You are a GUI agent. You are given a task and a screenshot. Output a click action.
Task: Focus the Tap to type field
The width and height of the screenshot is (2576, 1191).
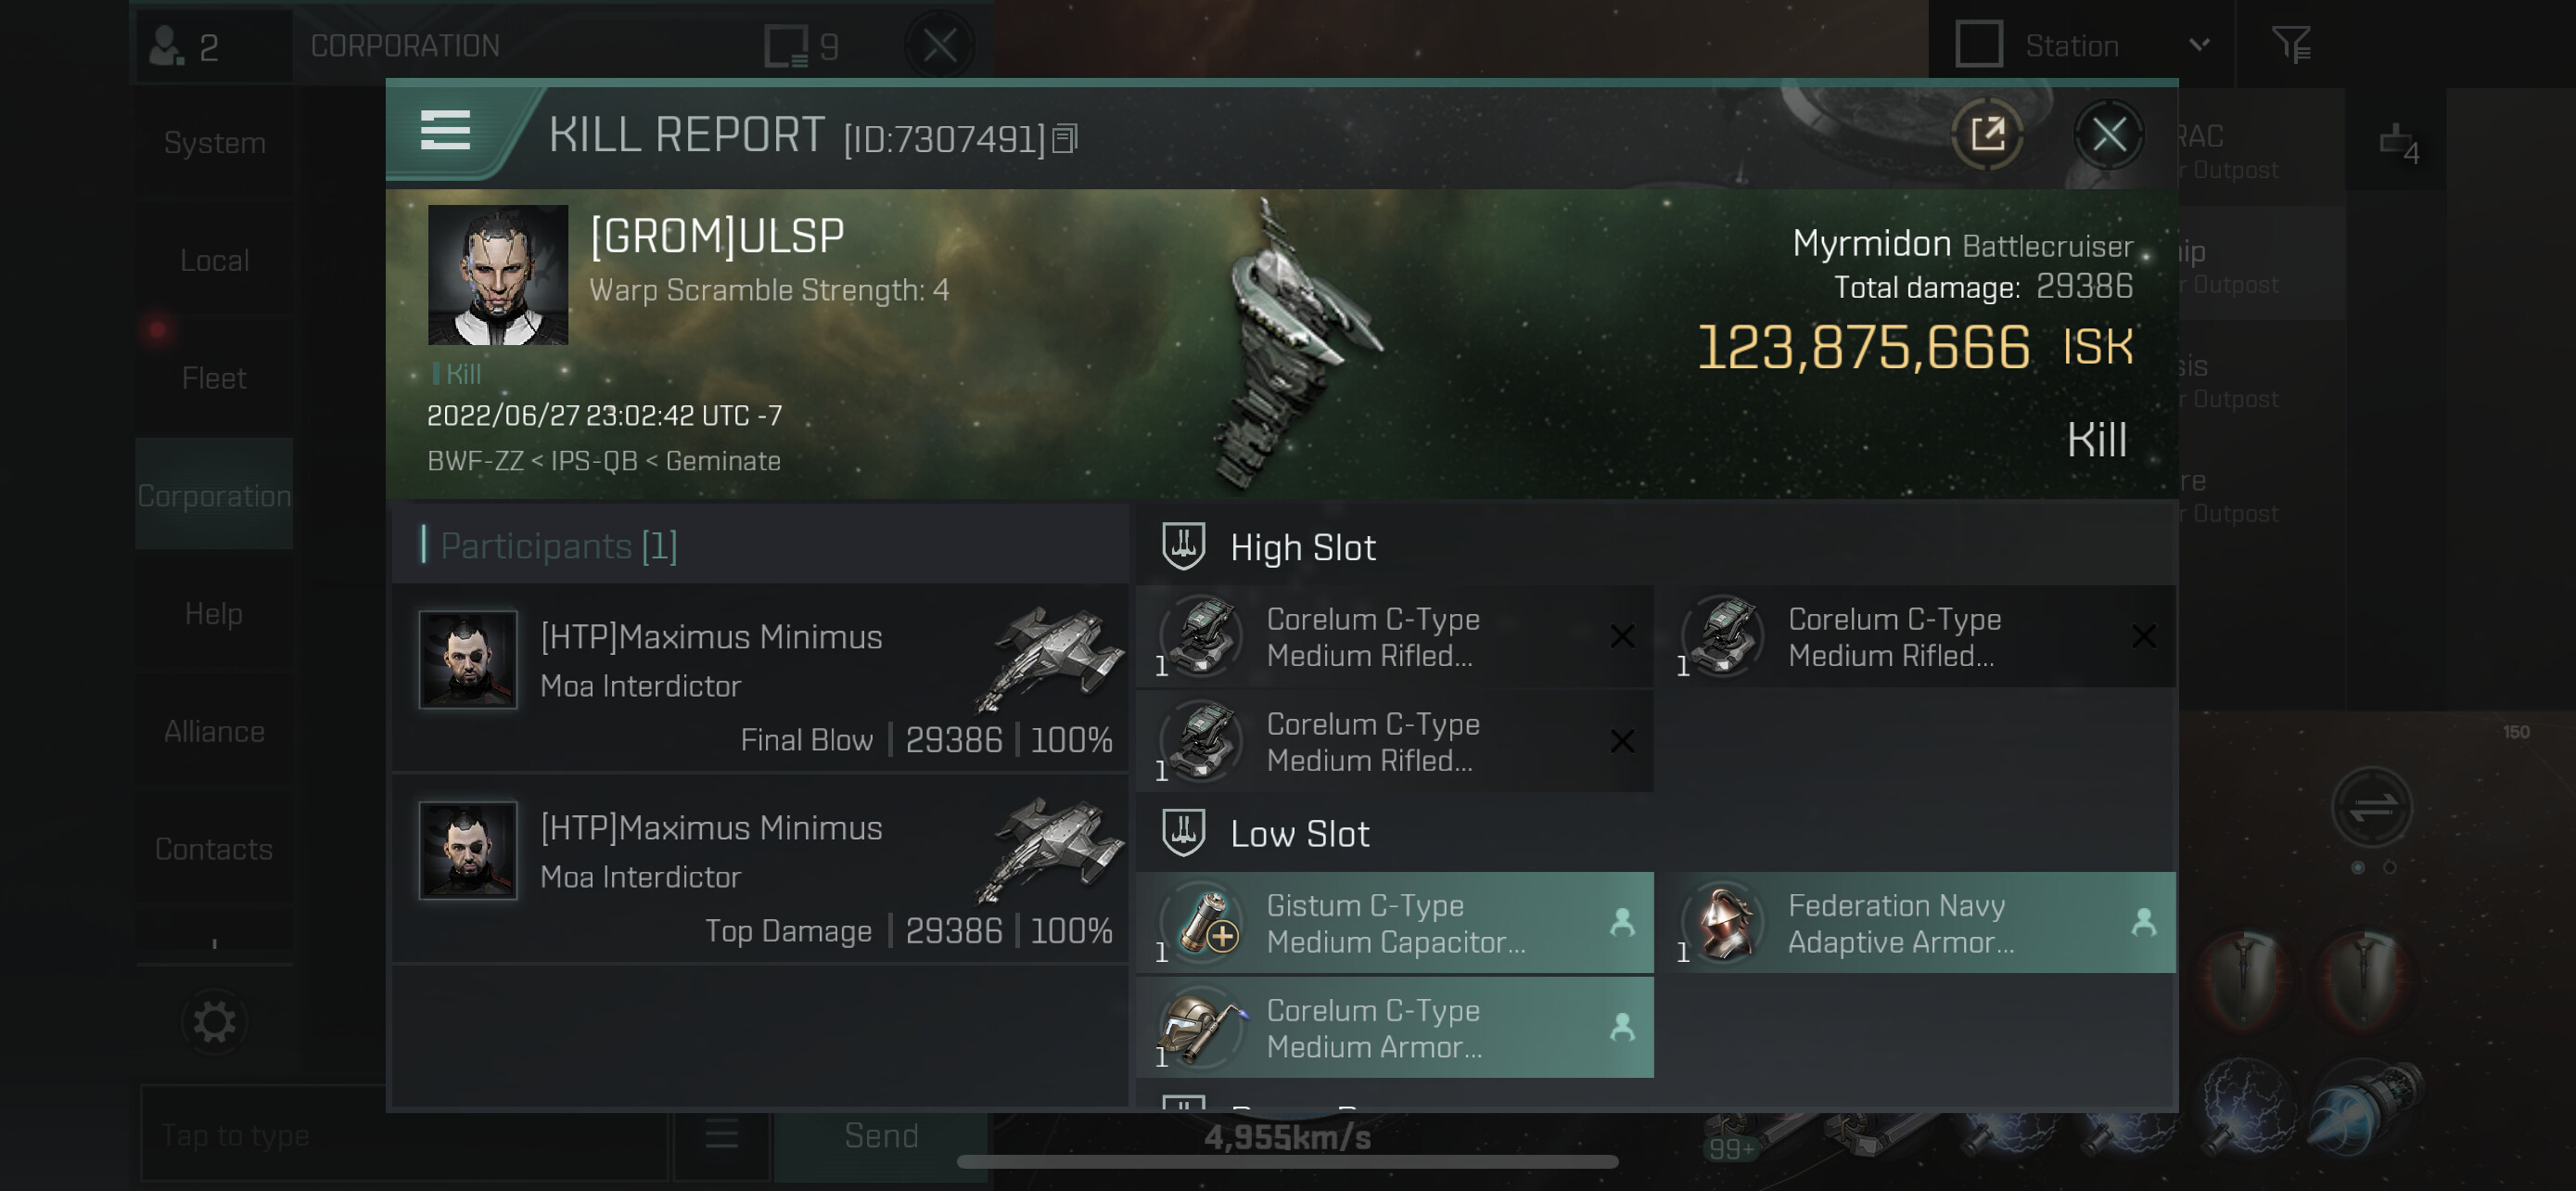pyautogui.click(x=404, y=1135)
